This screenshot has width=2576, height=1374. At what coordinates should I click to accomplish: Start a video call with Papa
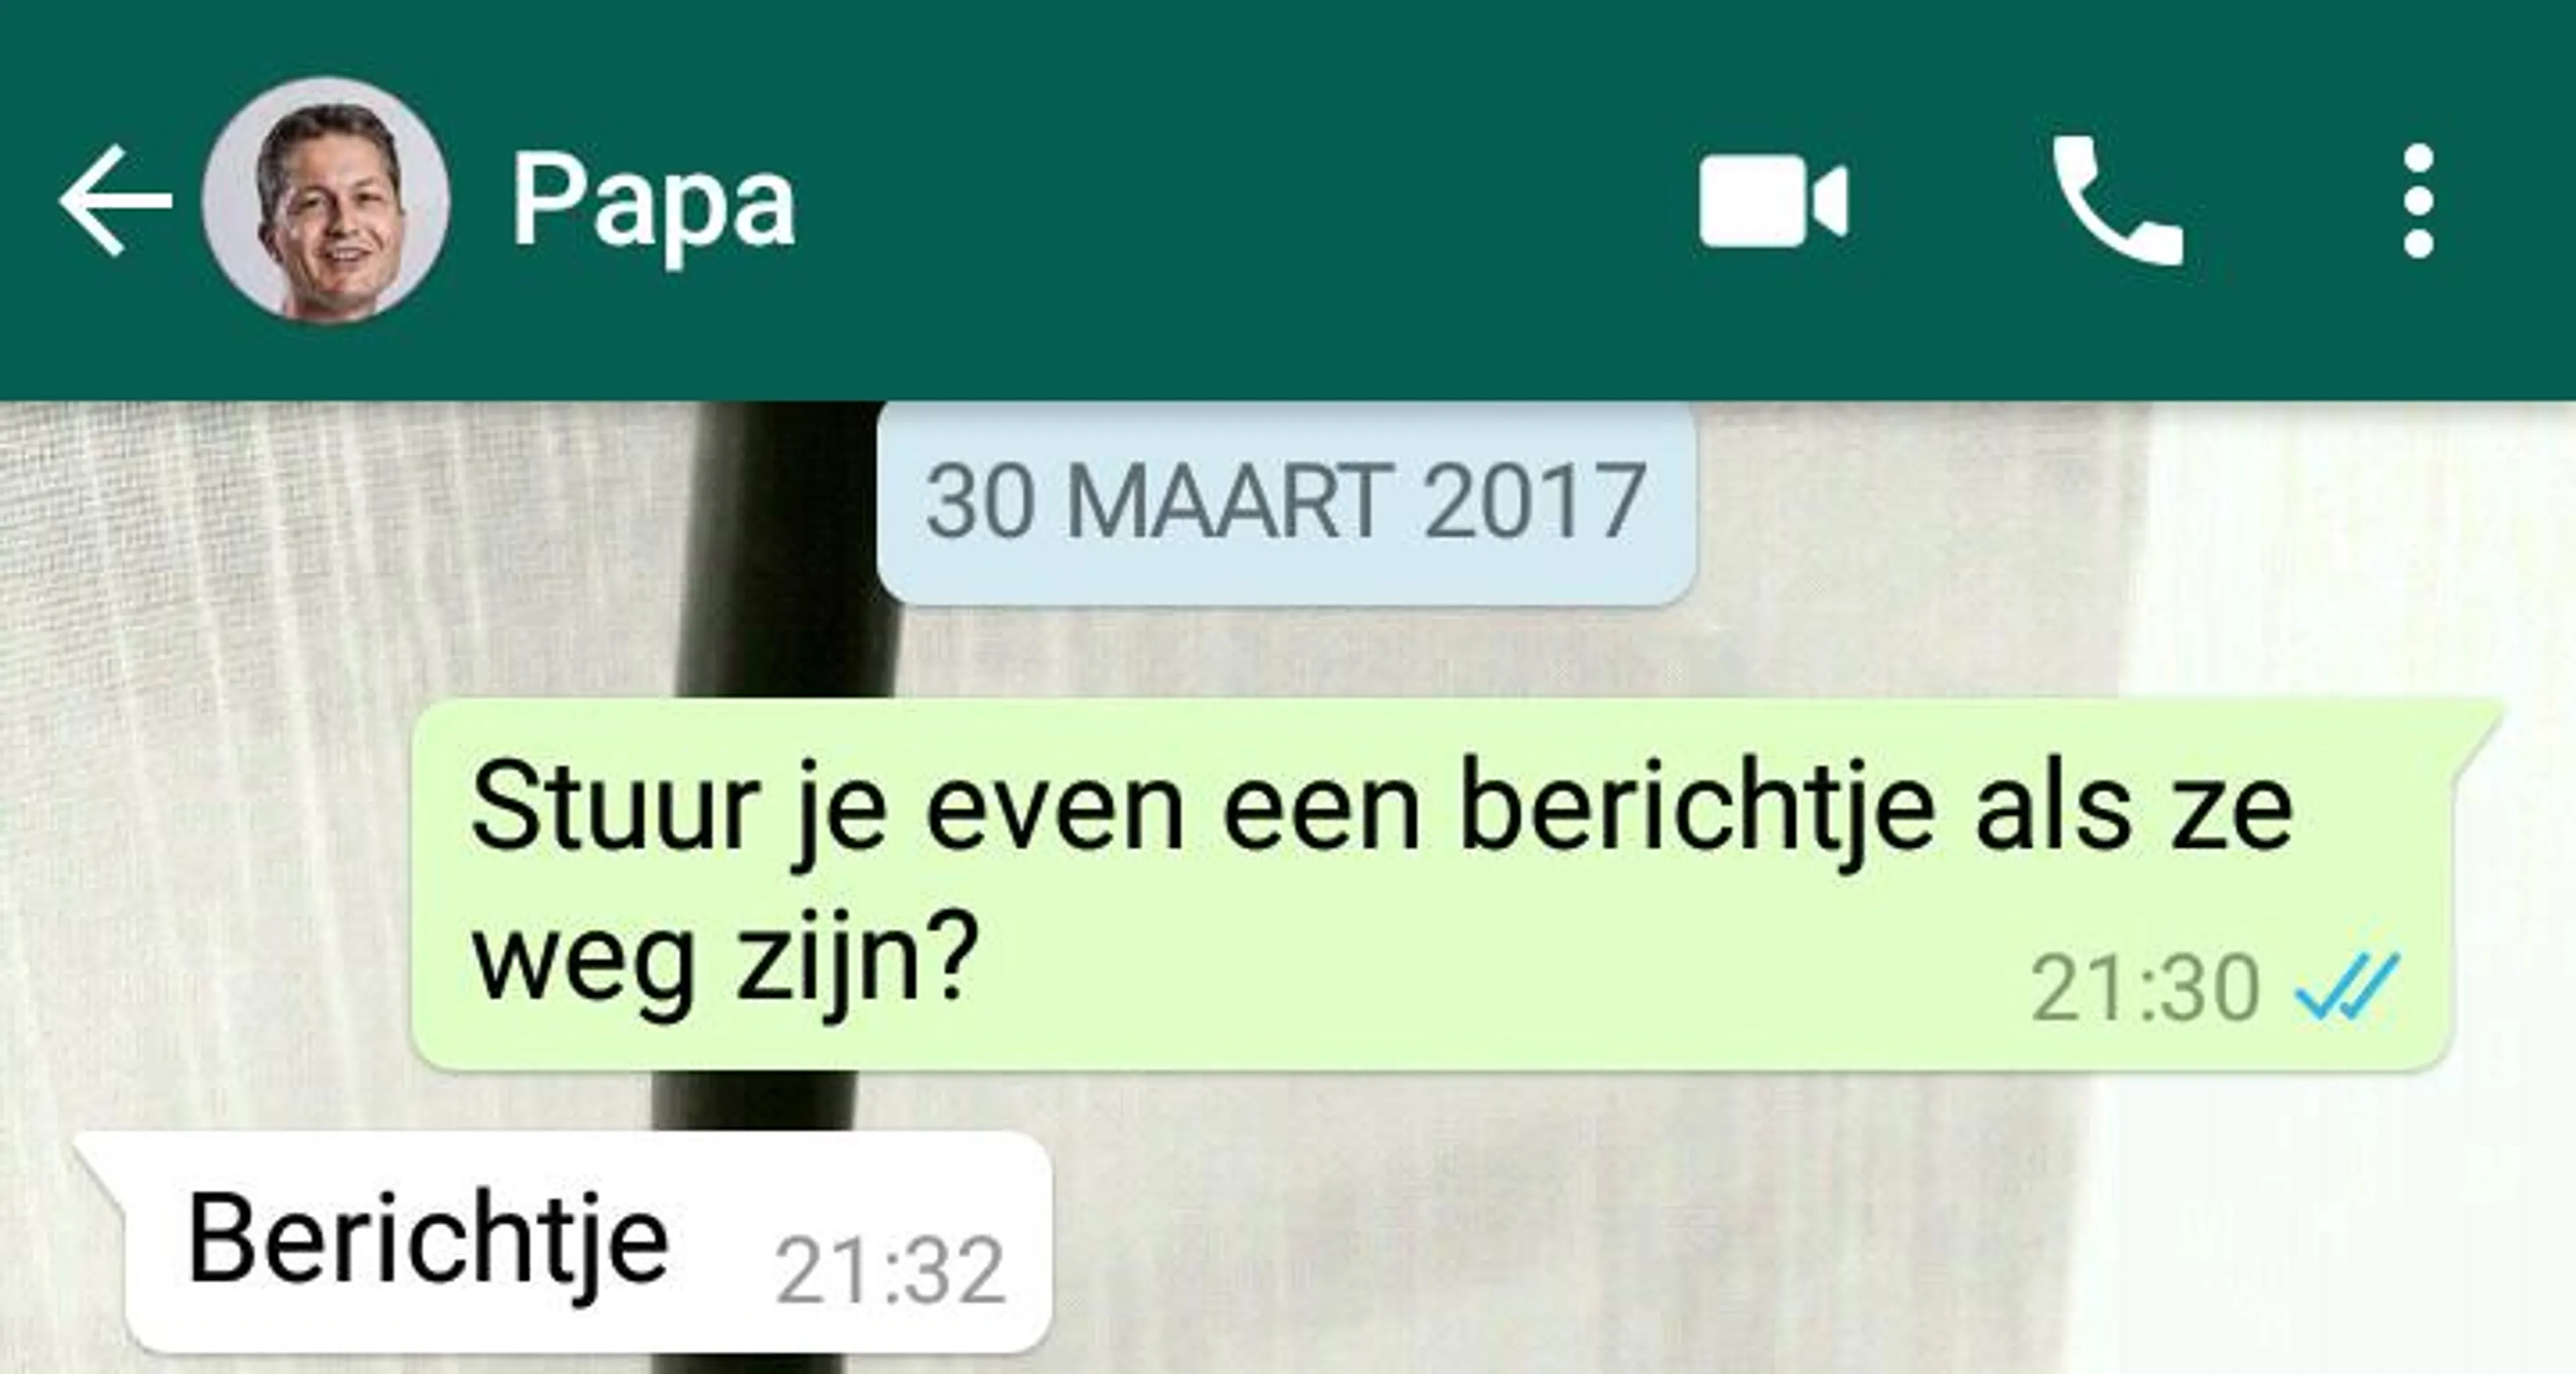point(1773,201)
